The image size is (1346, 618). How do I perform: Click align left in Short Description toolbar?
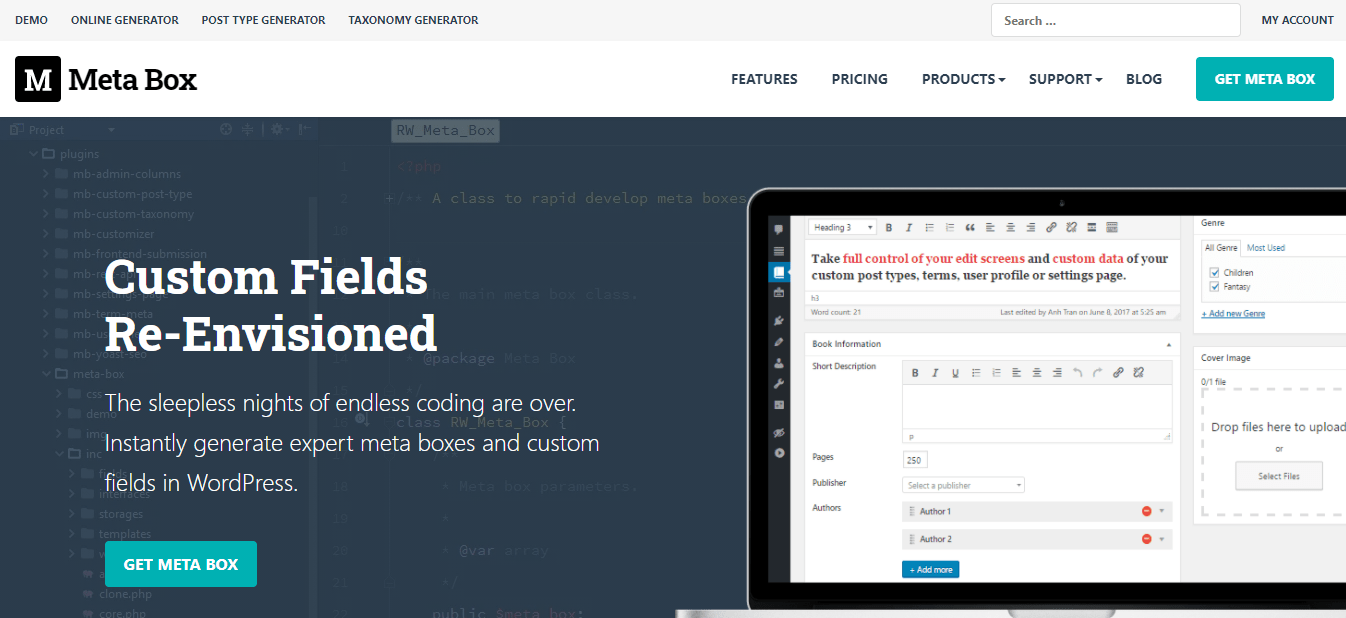[1016, 373]
